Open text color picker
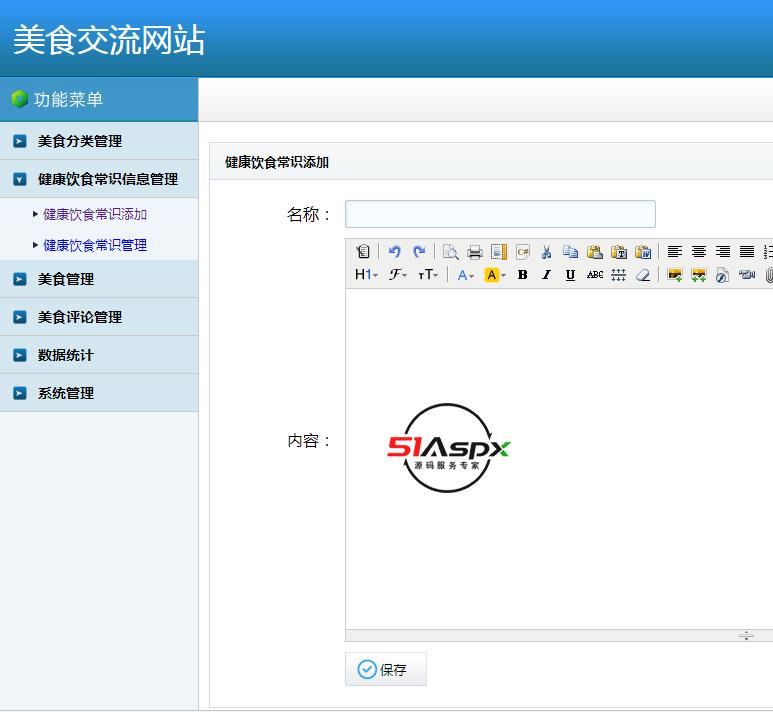The image size is (773, 712). point(465,275)
